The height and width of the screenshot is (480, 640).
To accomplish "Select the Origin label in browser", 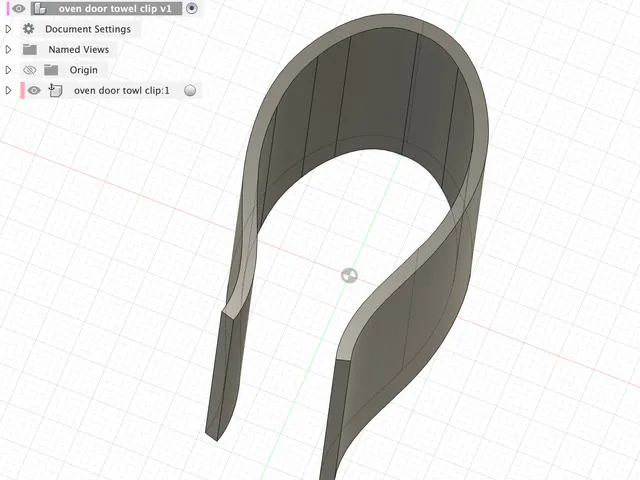I will tap(84, 70).
